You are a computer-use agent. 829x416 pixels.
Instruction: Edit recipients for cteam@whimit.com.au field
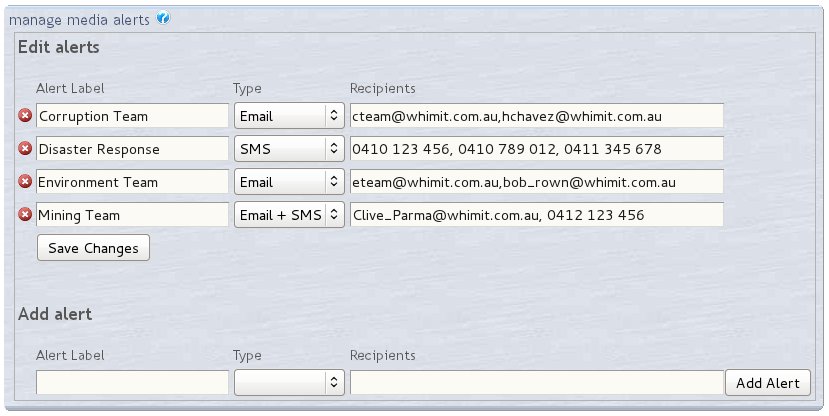point(536,116)
